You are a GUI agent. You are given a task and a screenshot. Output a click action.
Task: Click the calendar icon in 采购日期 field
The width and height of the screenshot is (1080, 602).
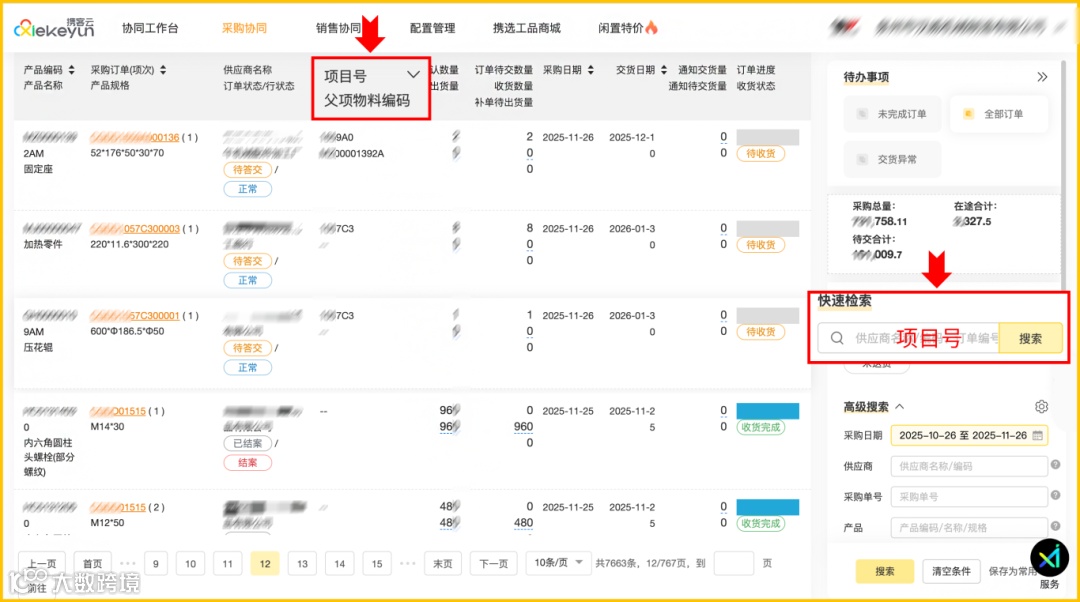coord(1037,435)
